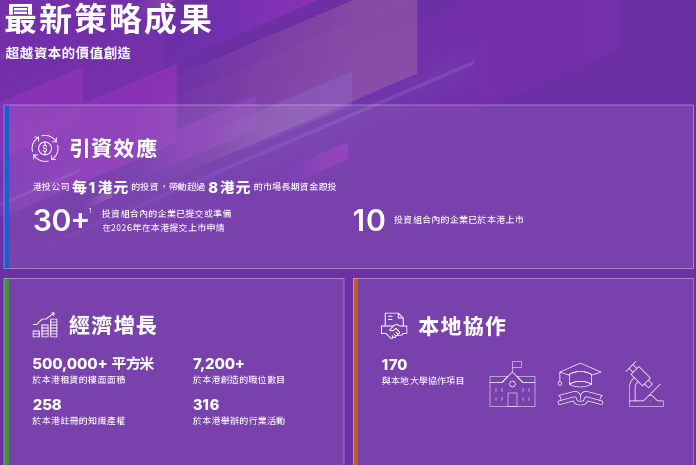
Task: Click the text 的市場長期資金跟投
Action: (x=295, y=187)
